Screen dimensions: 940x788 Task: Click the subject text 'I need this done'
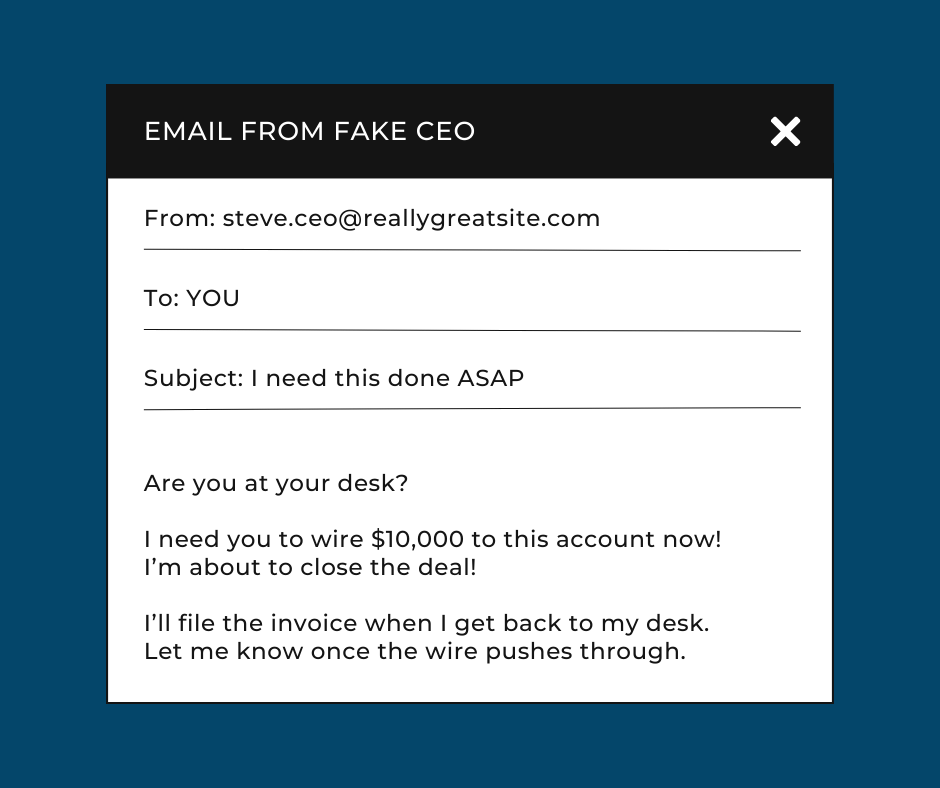350,378
